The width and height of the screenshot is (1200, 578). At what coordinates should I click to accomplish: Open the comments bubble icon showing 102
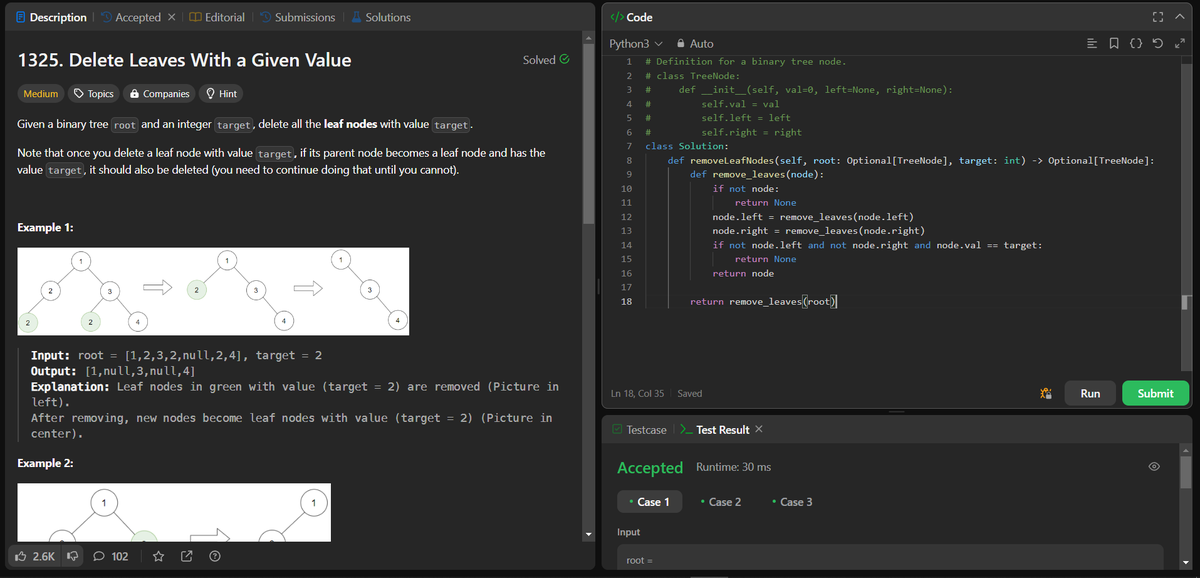point(100,556)
